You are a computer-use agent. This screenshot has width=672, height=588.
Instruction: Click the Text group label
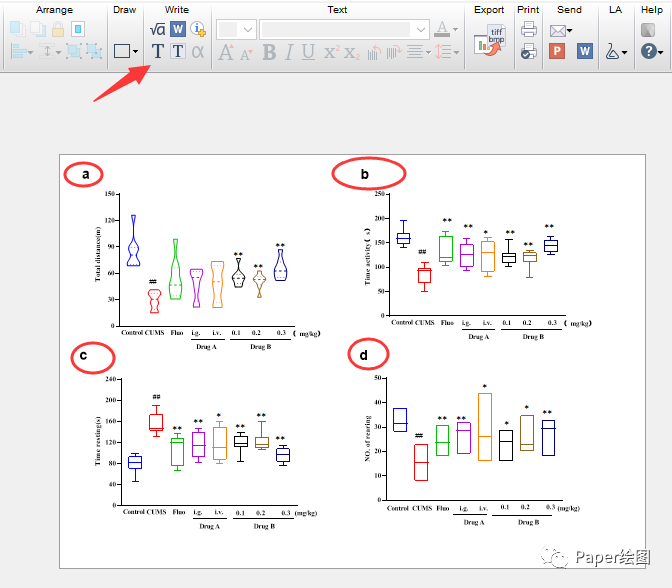coord(337,10)
